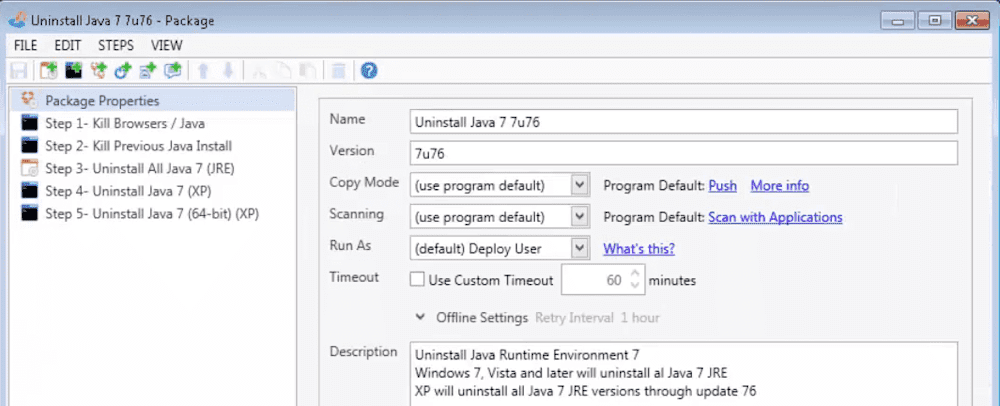
Task: Click the console icon beside Step 4
Action: click(29, 191)
